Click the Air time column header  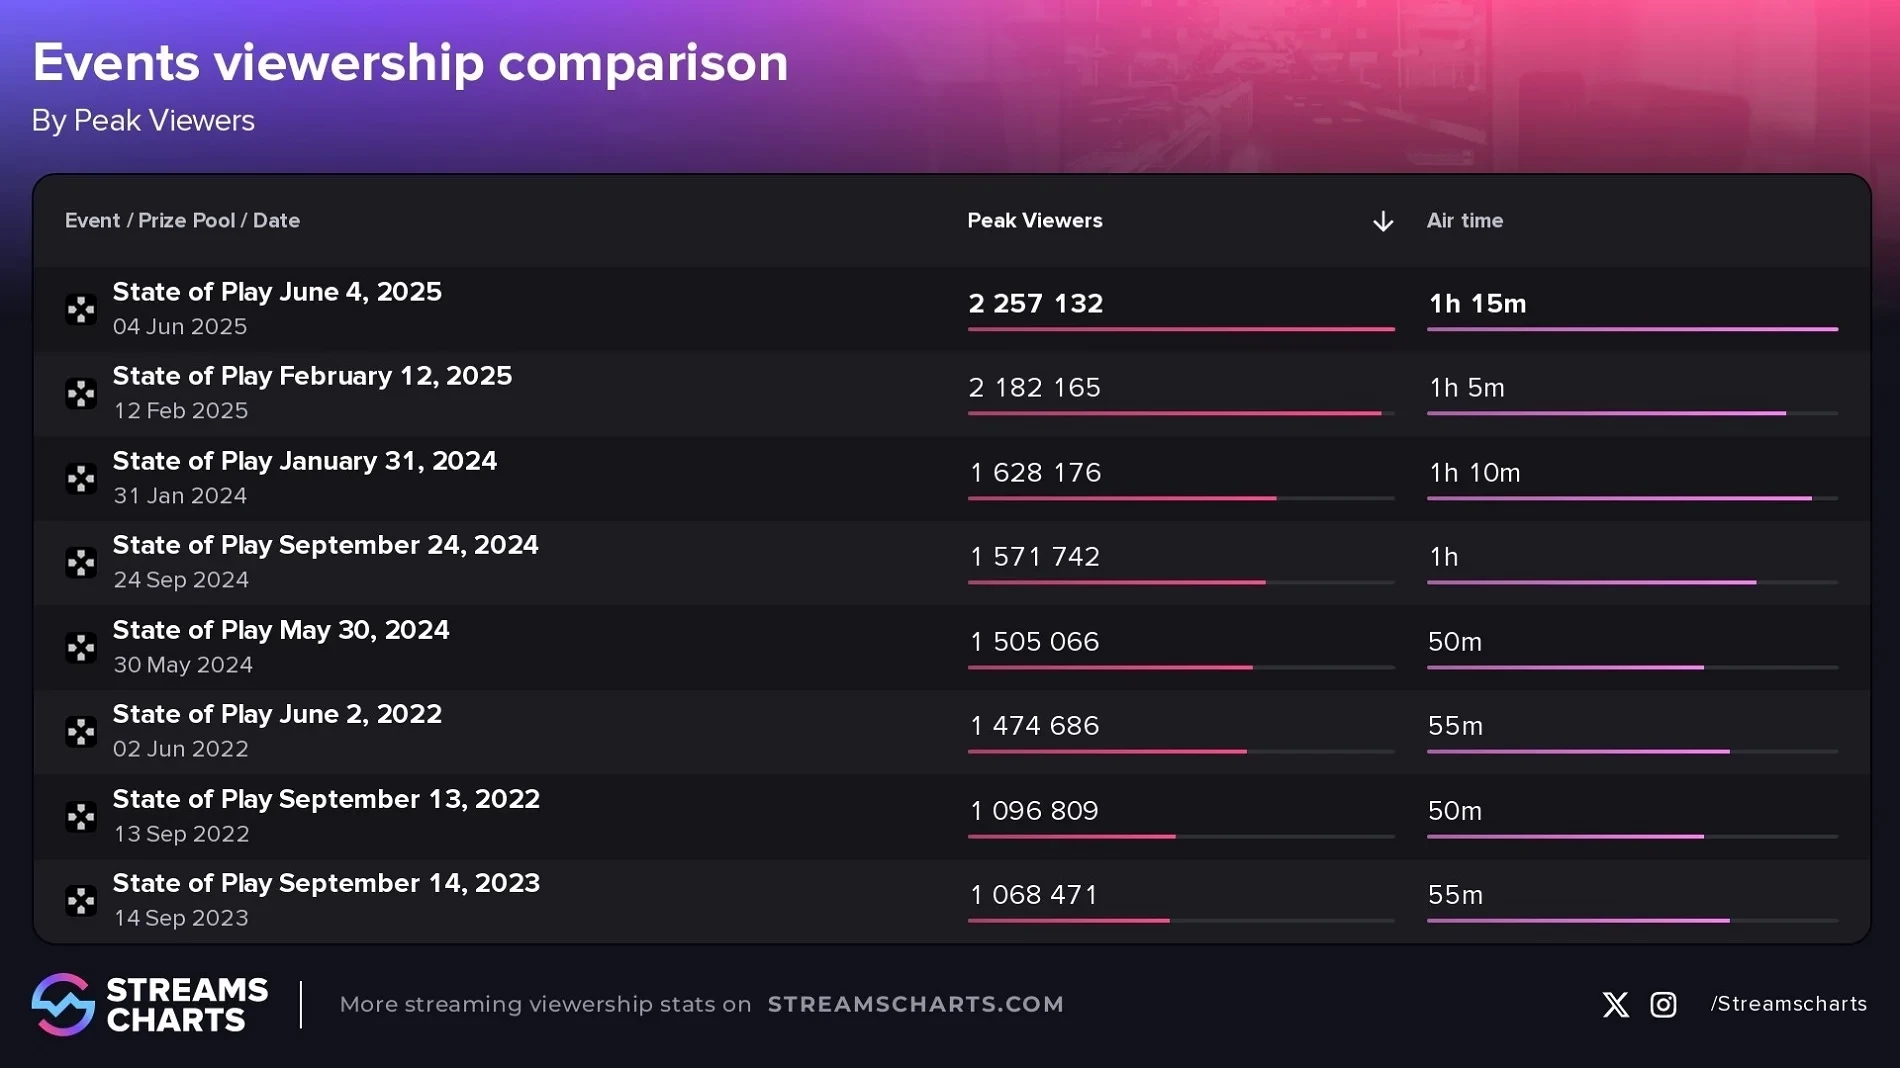1464,221
